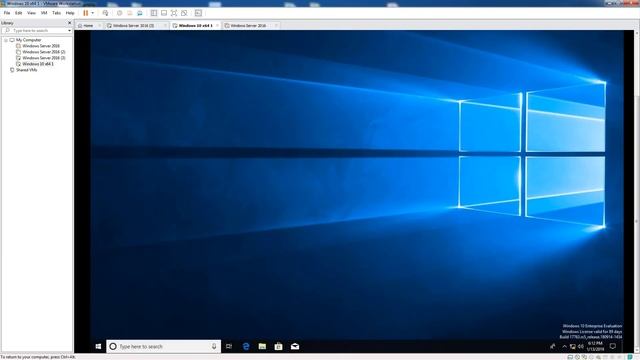Launch Microsoft Edge from the guest taskbar
Viewport: 640px width, 360px height.
click(x=246, y=346)
